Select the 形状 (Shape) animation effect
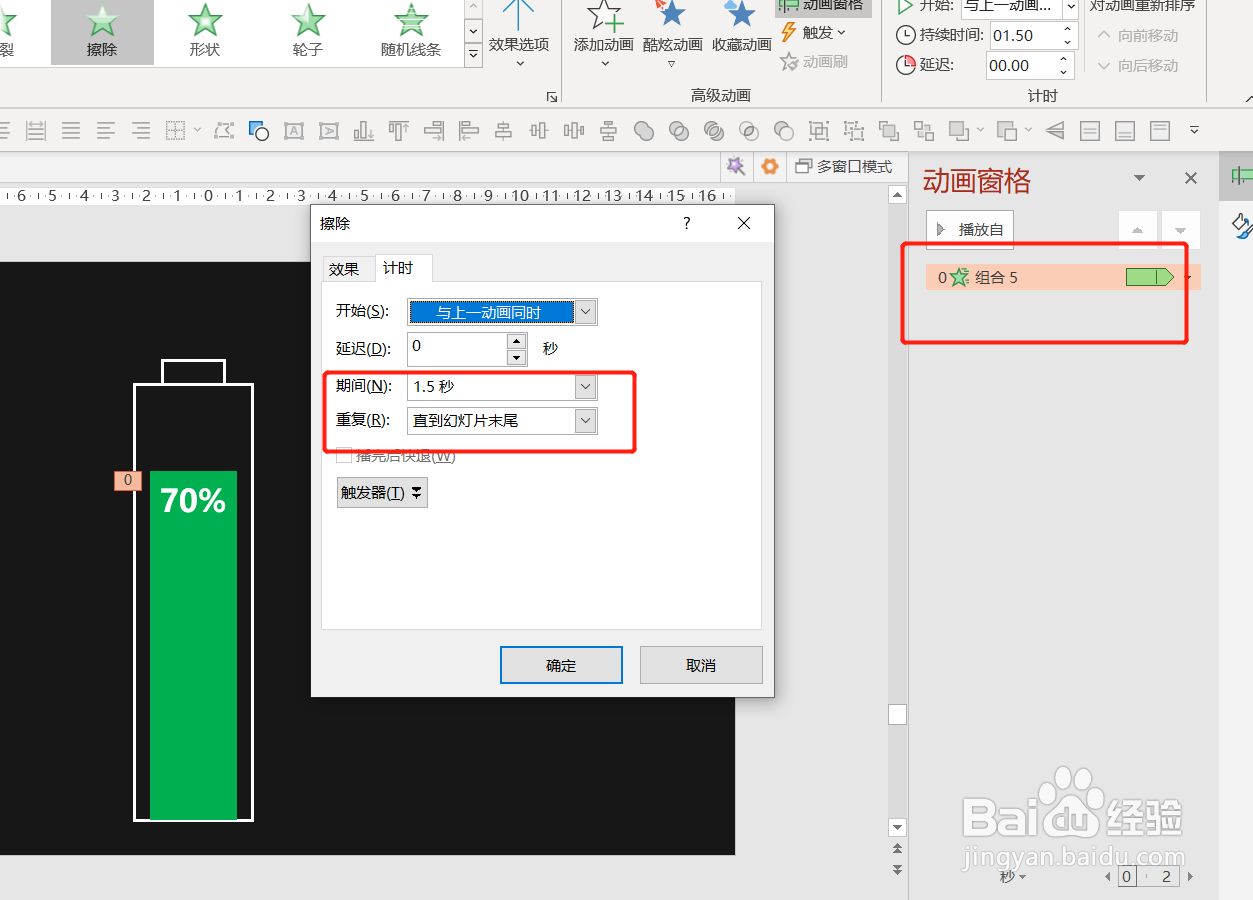 (204, 32)
